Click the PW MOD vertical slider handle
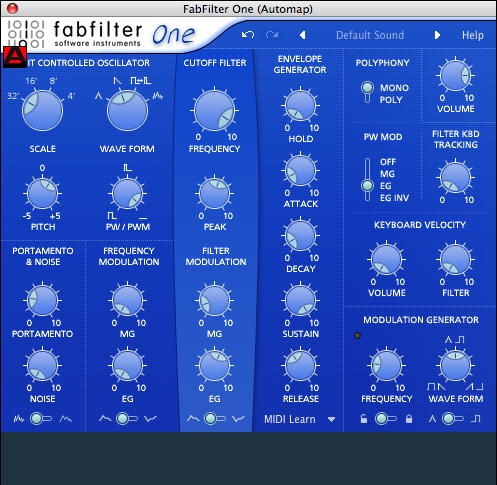 (x=367, y=186)
